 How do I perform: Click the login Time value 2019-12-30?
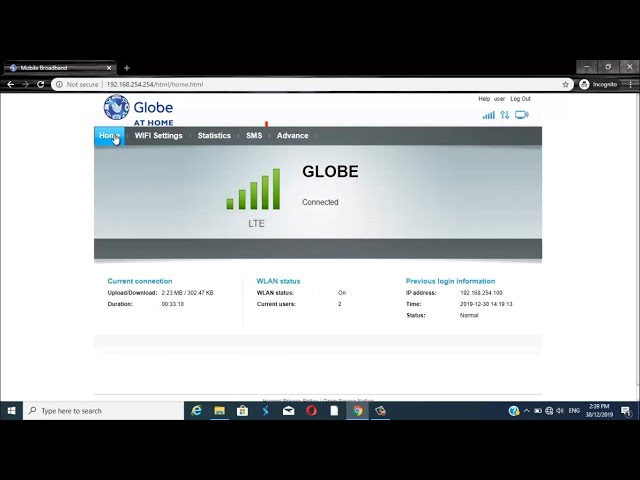tap(486, 304)
